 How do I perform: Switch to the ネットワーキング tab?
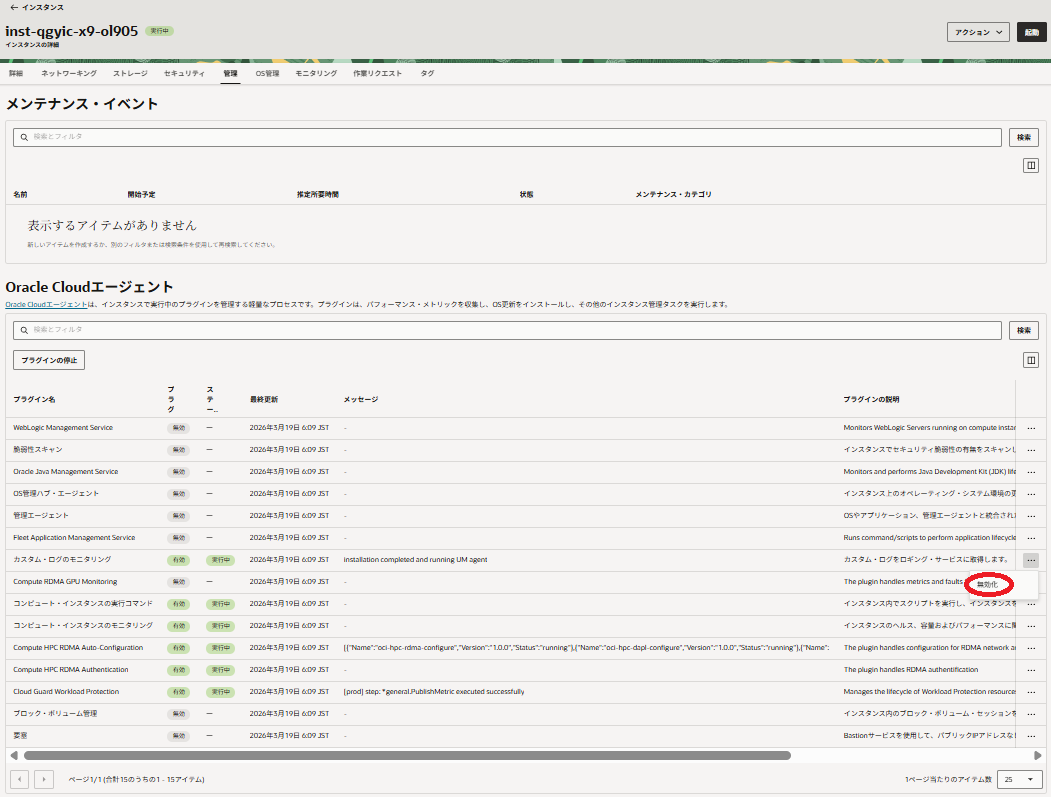(x=69, y=73)
